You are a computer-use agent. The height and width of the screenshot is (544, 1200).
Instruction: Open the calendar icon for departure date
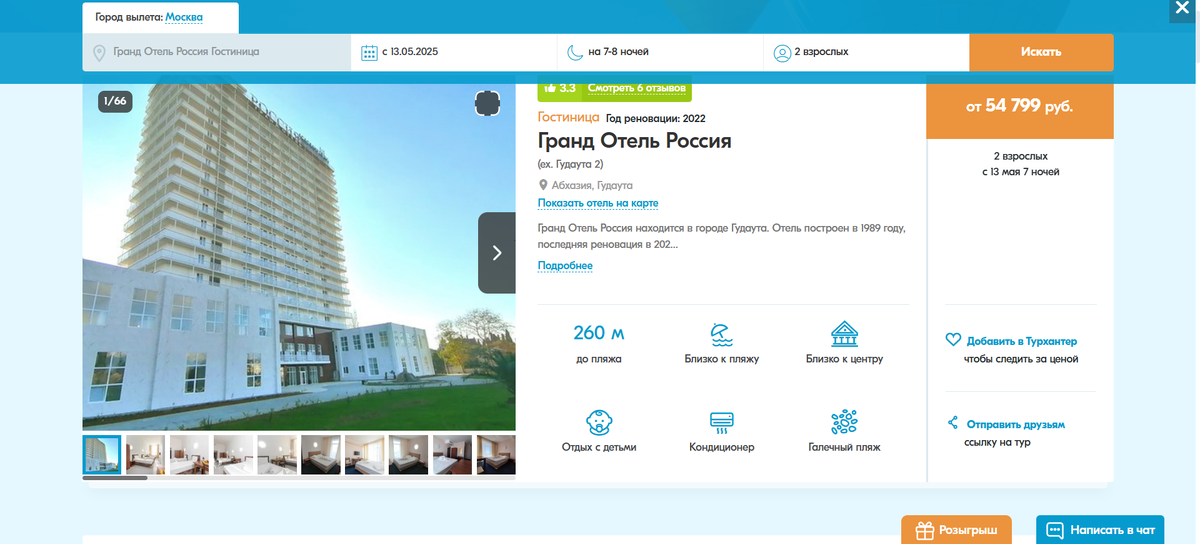click(369, 52)
